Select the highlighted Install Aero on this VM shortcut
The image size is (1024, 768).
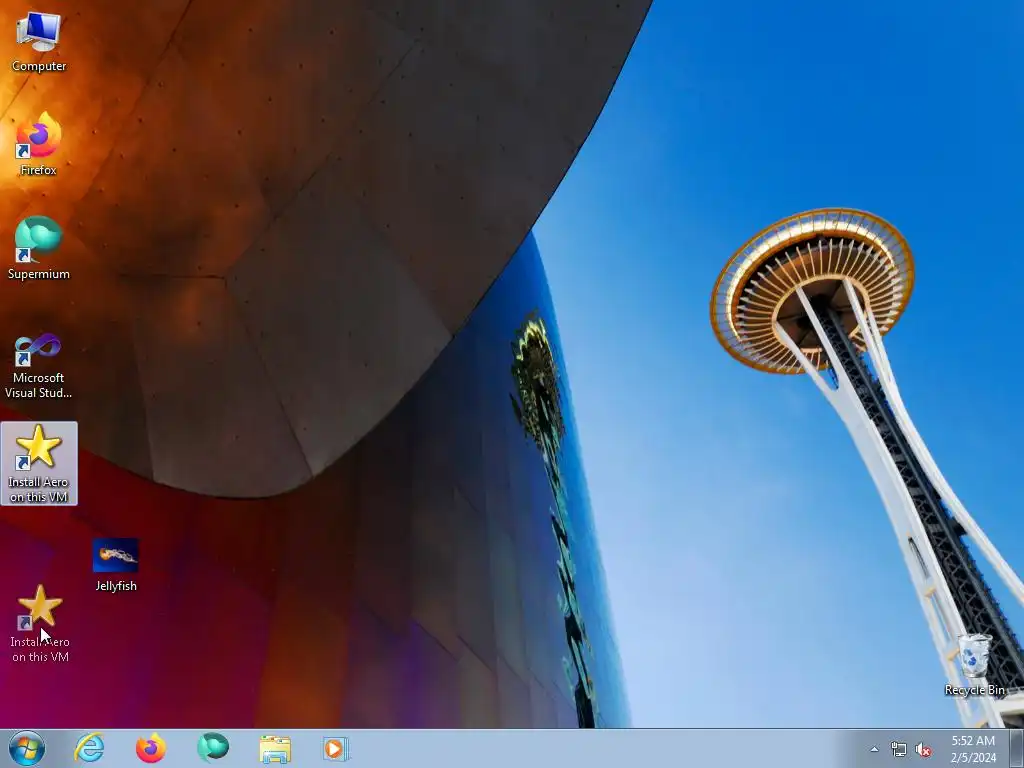[39, 463]
